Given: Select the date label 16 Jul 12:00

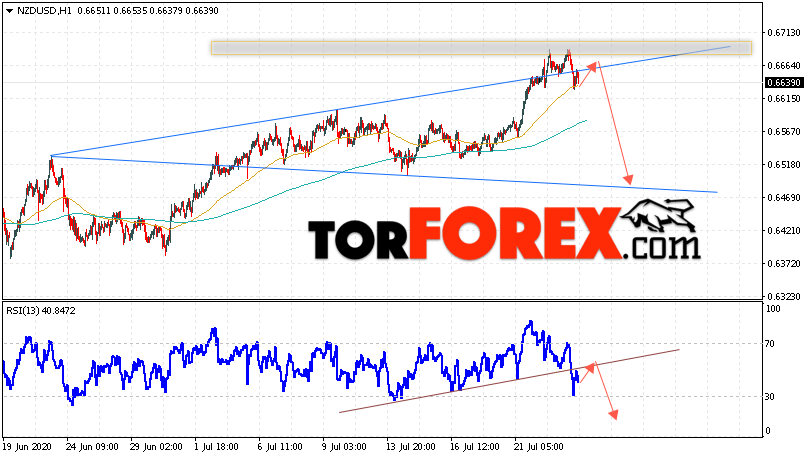Looking at the screenshot, I should click(475, 446).
